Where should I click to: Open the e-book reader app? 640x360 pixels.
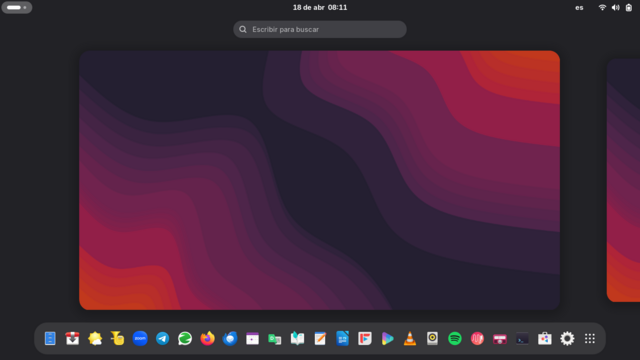point(298,338)
